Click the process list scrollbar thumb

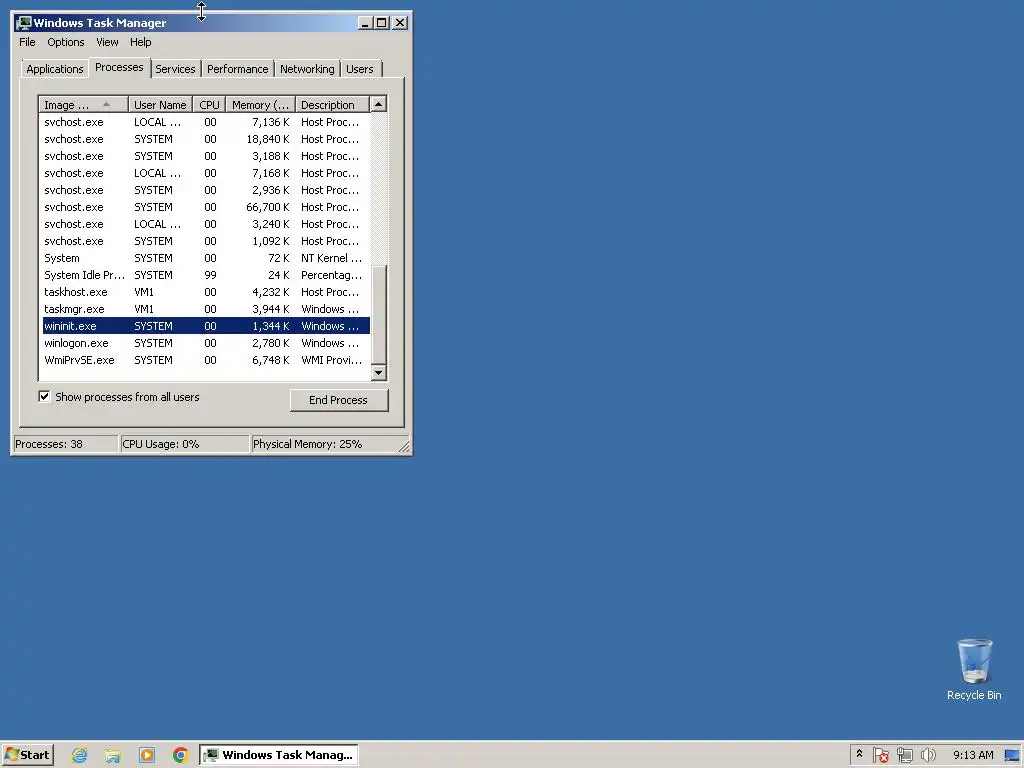point(379,314)
